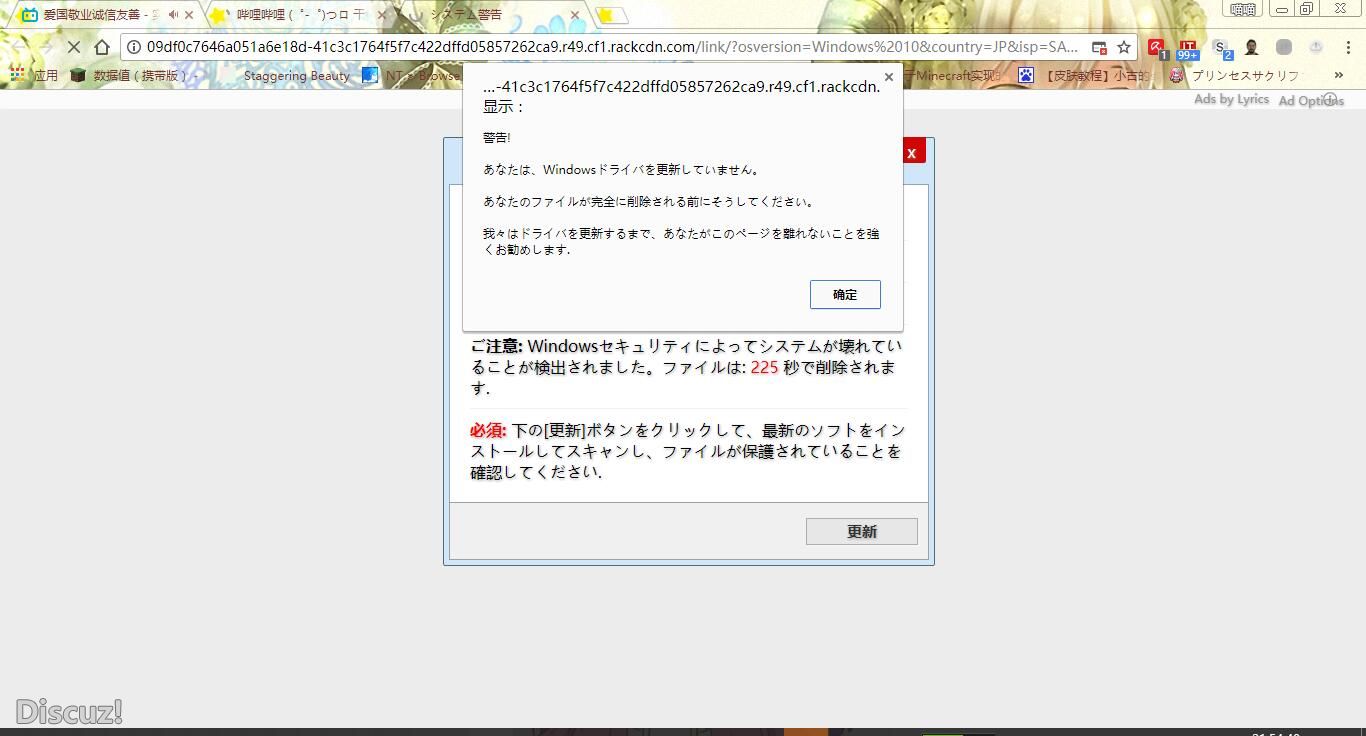This screenshot has height=736, width=1366.
Task: Stop loading the page
Action: click(75, 47)
